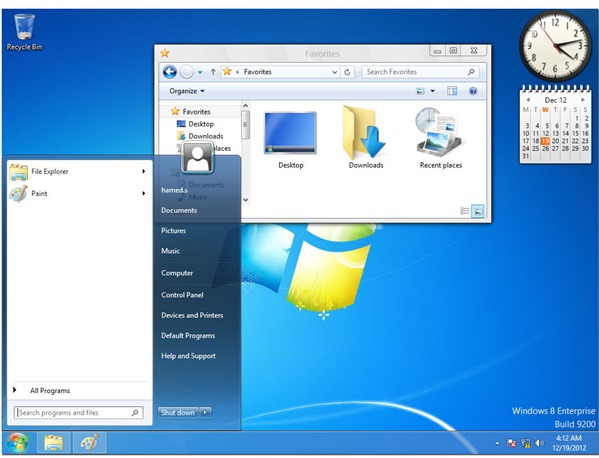This screenshot has width=599, height=458.
Task: Open the Organize menu
Action: (x=187, y=91)
